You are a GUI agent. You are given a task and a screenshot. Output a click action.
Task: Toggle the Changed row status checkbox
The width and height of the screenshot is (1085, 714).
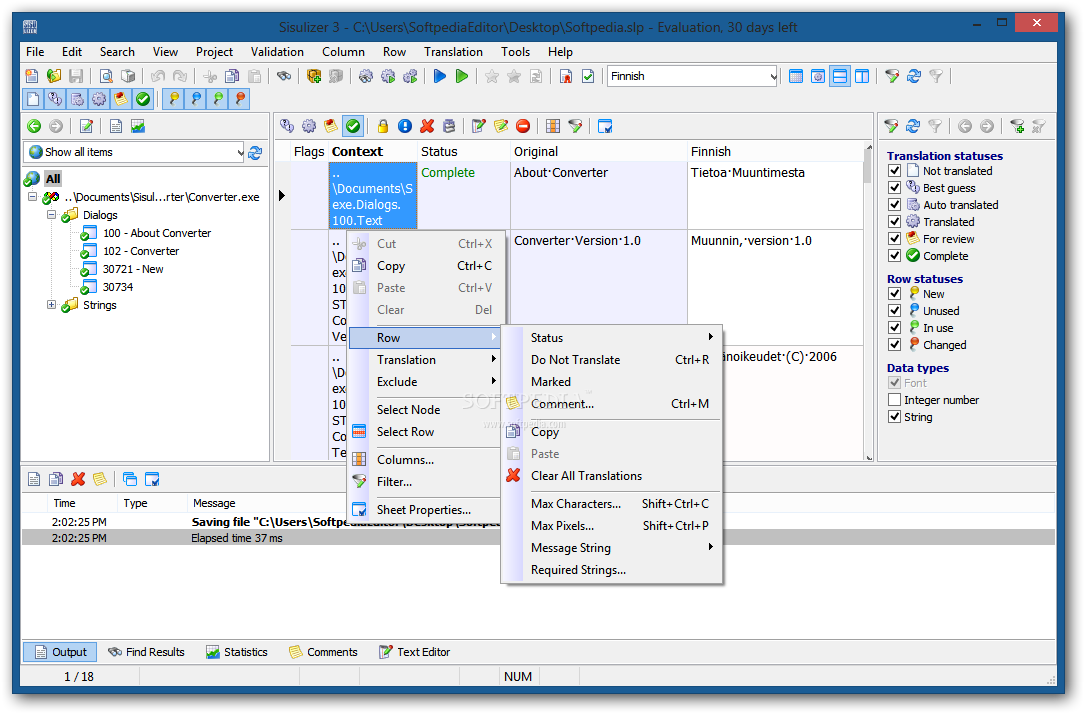(x=895, y=345)
